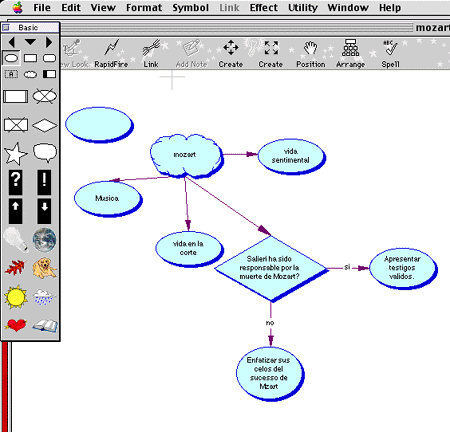The image size is (450, 432).
Task: Select the Enfatizar sus celos node
Action: [270, 373]
